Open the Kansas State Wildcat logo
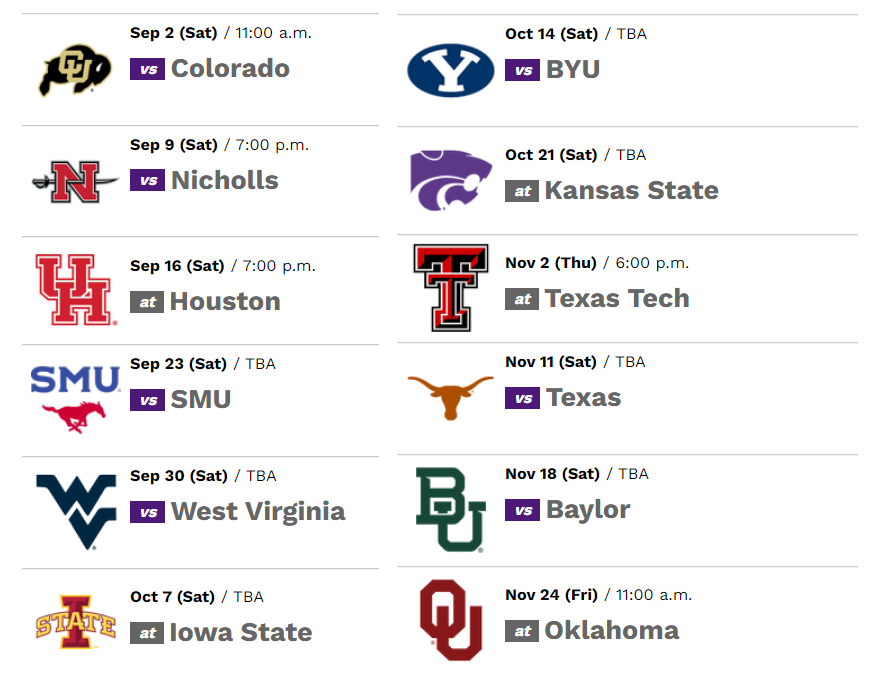Image resolution: width=871 pixels, height=679 pixels. 450,180
